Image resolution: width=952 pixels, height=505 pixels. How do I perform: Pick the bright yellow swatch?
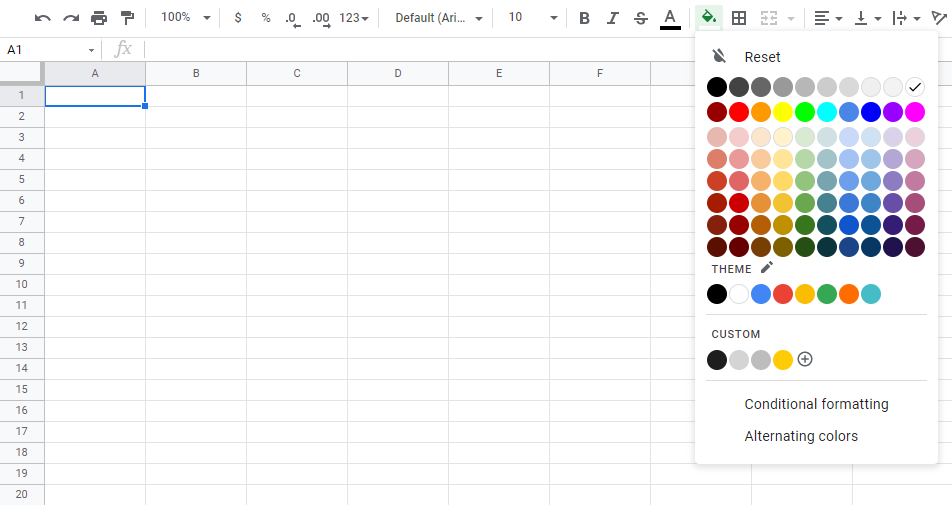point(783,112)
